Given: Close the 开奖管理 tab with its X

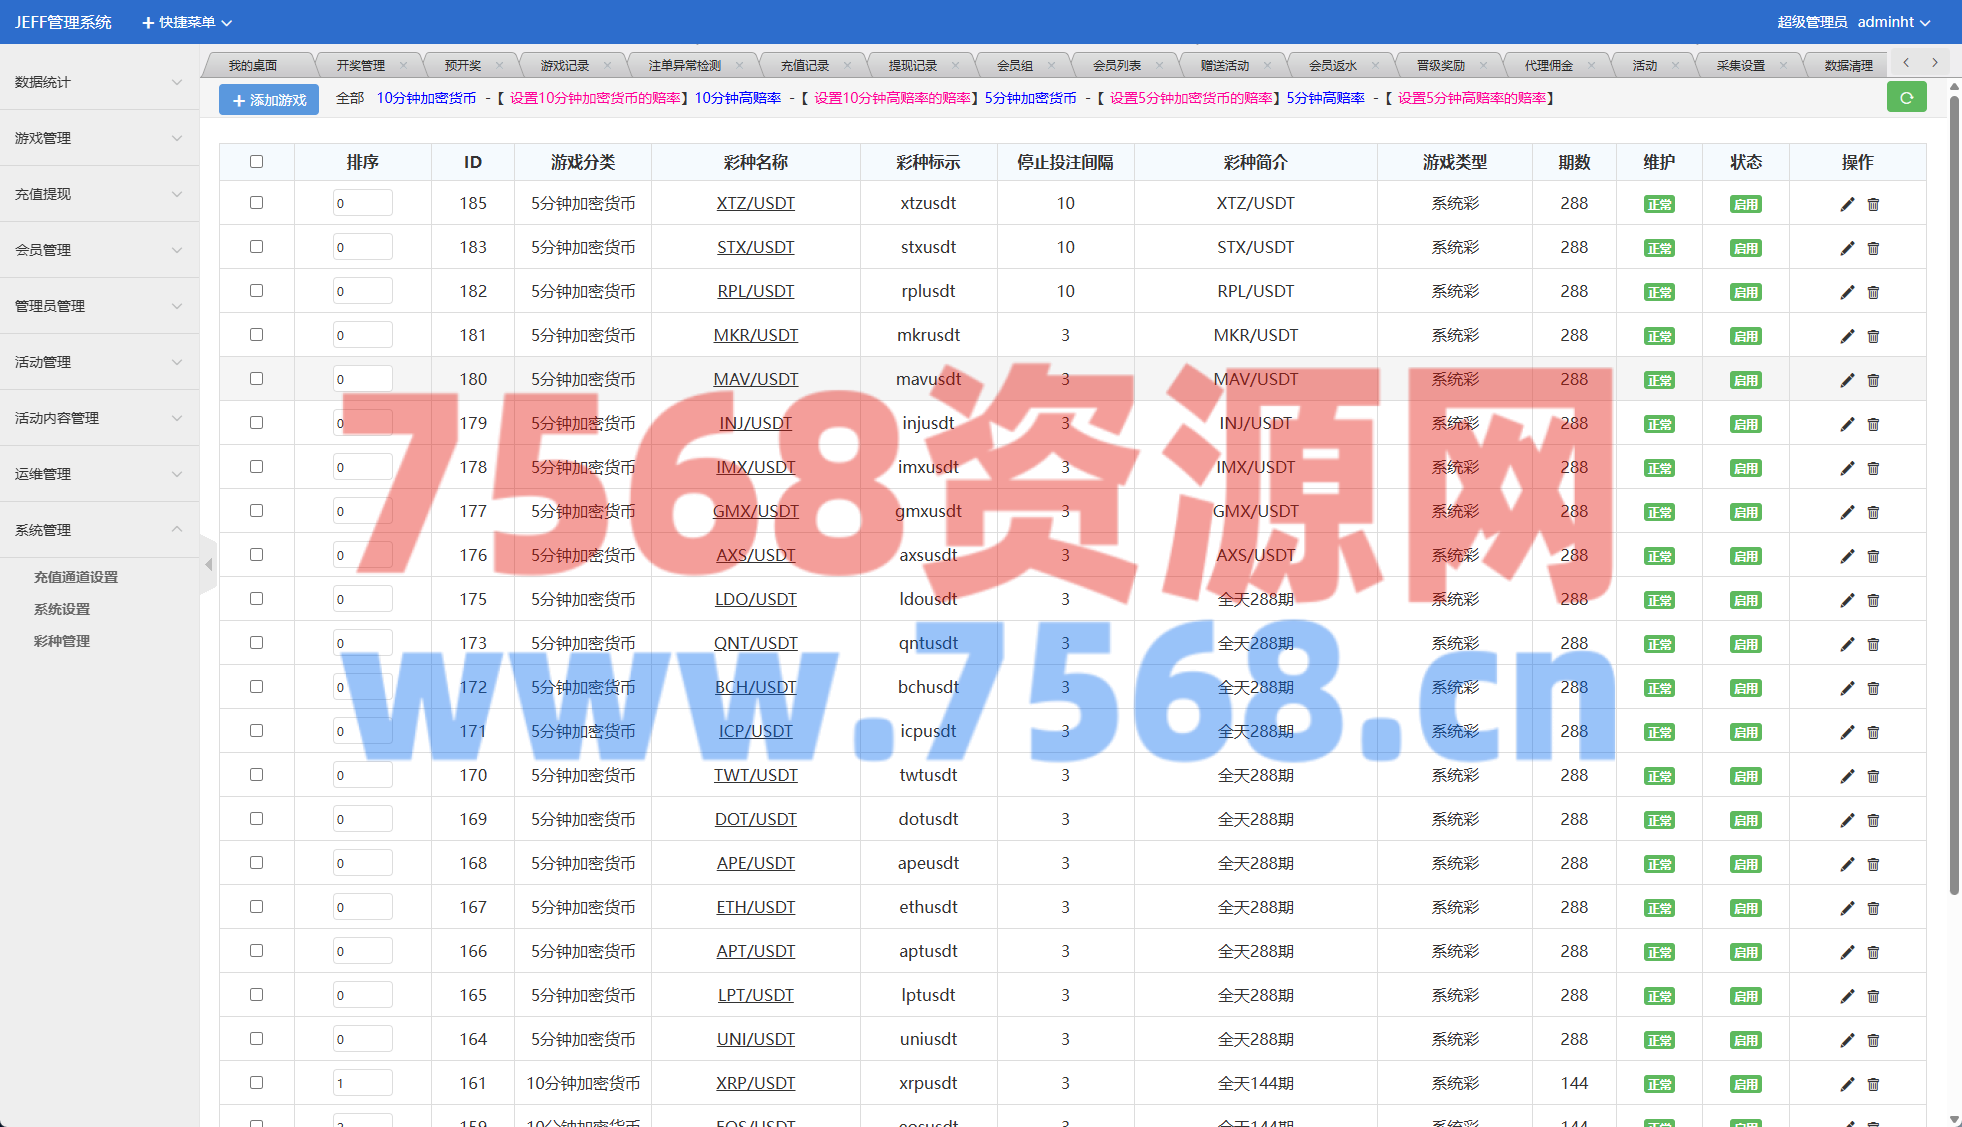Looking at the screenshot, I should point(403,65).
